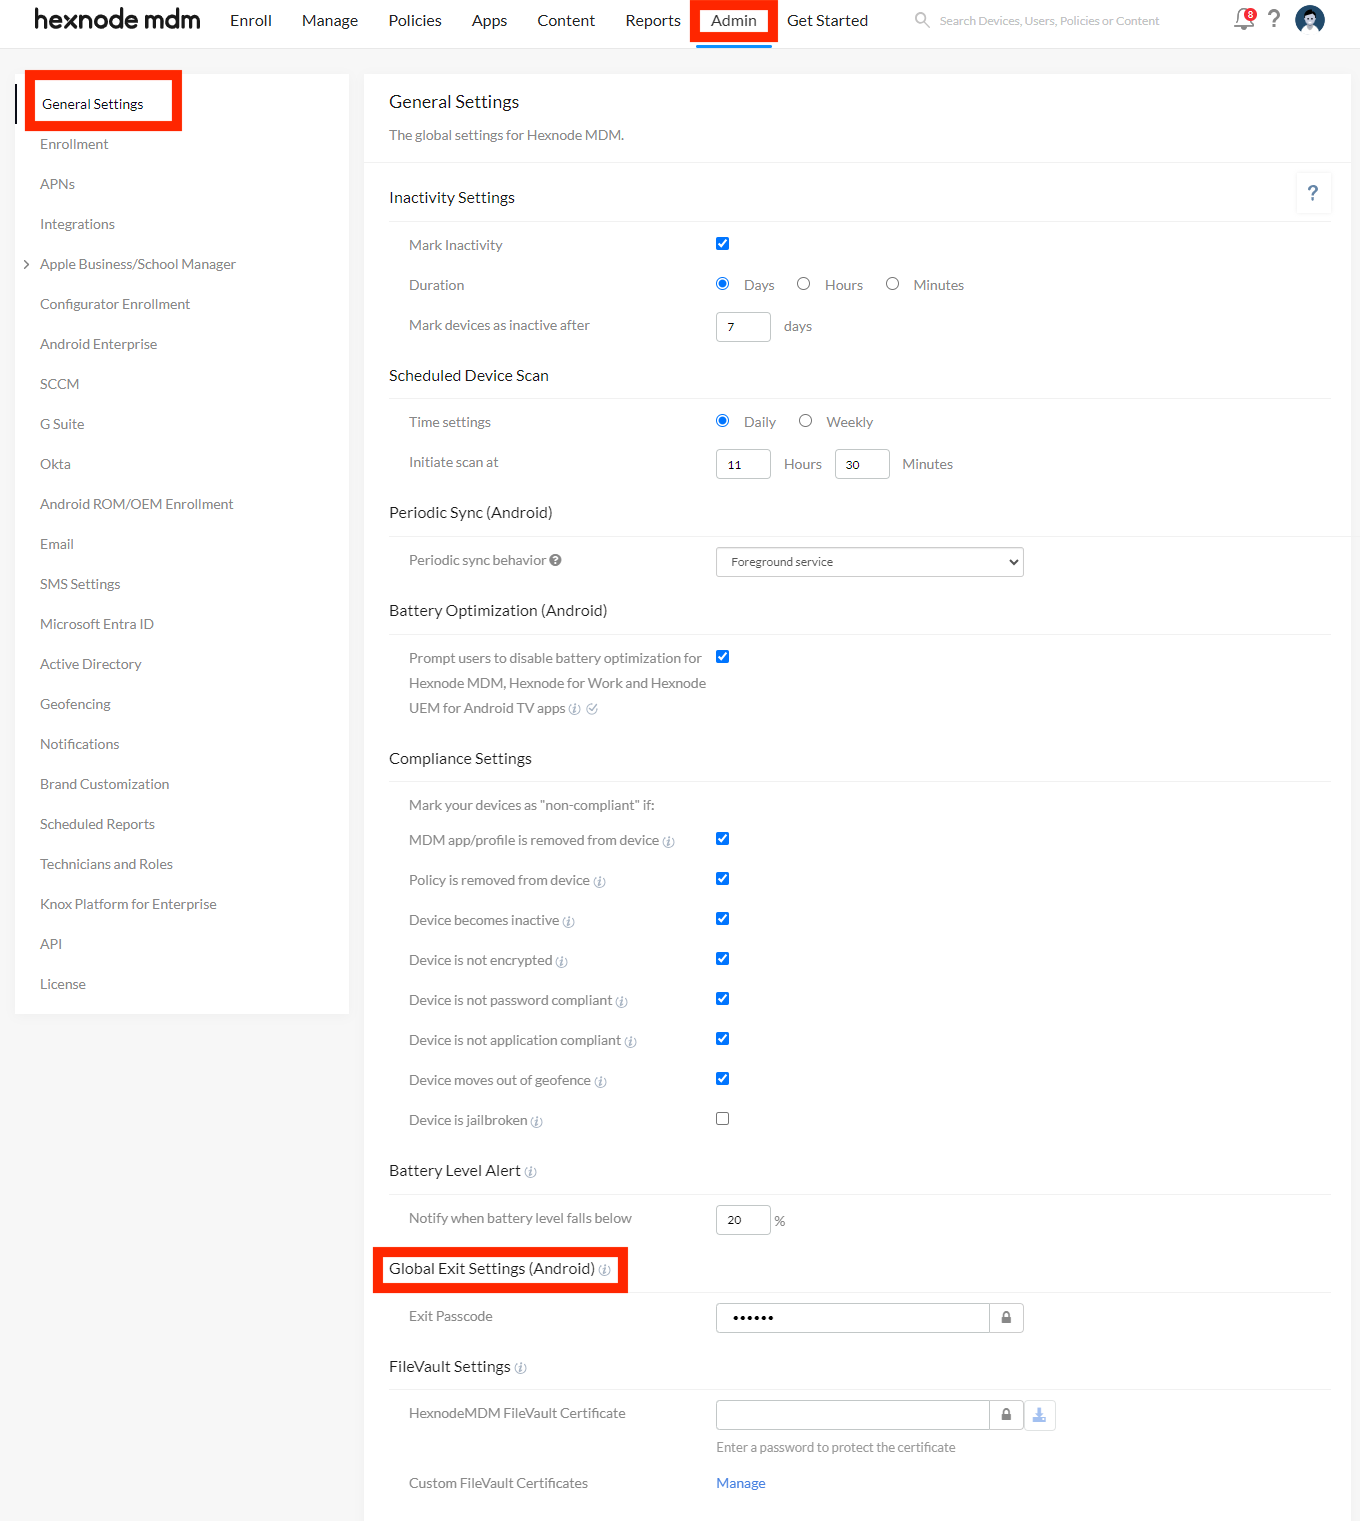1360x1521 pixels.
Task: Open the Enroll tab
Action: click(251, 20)
